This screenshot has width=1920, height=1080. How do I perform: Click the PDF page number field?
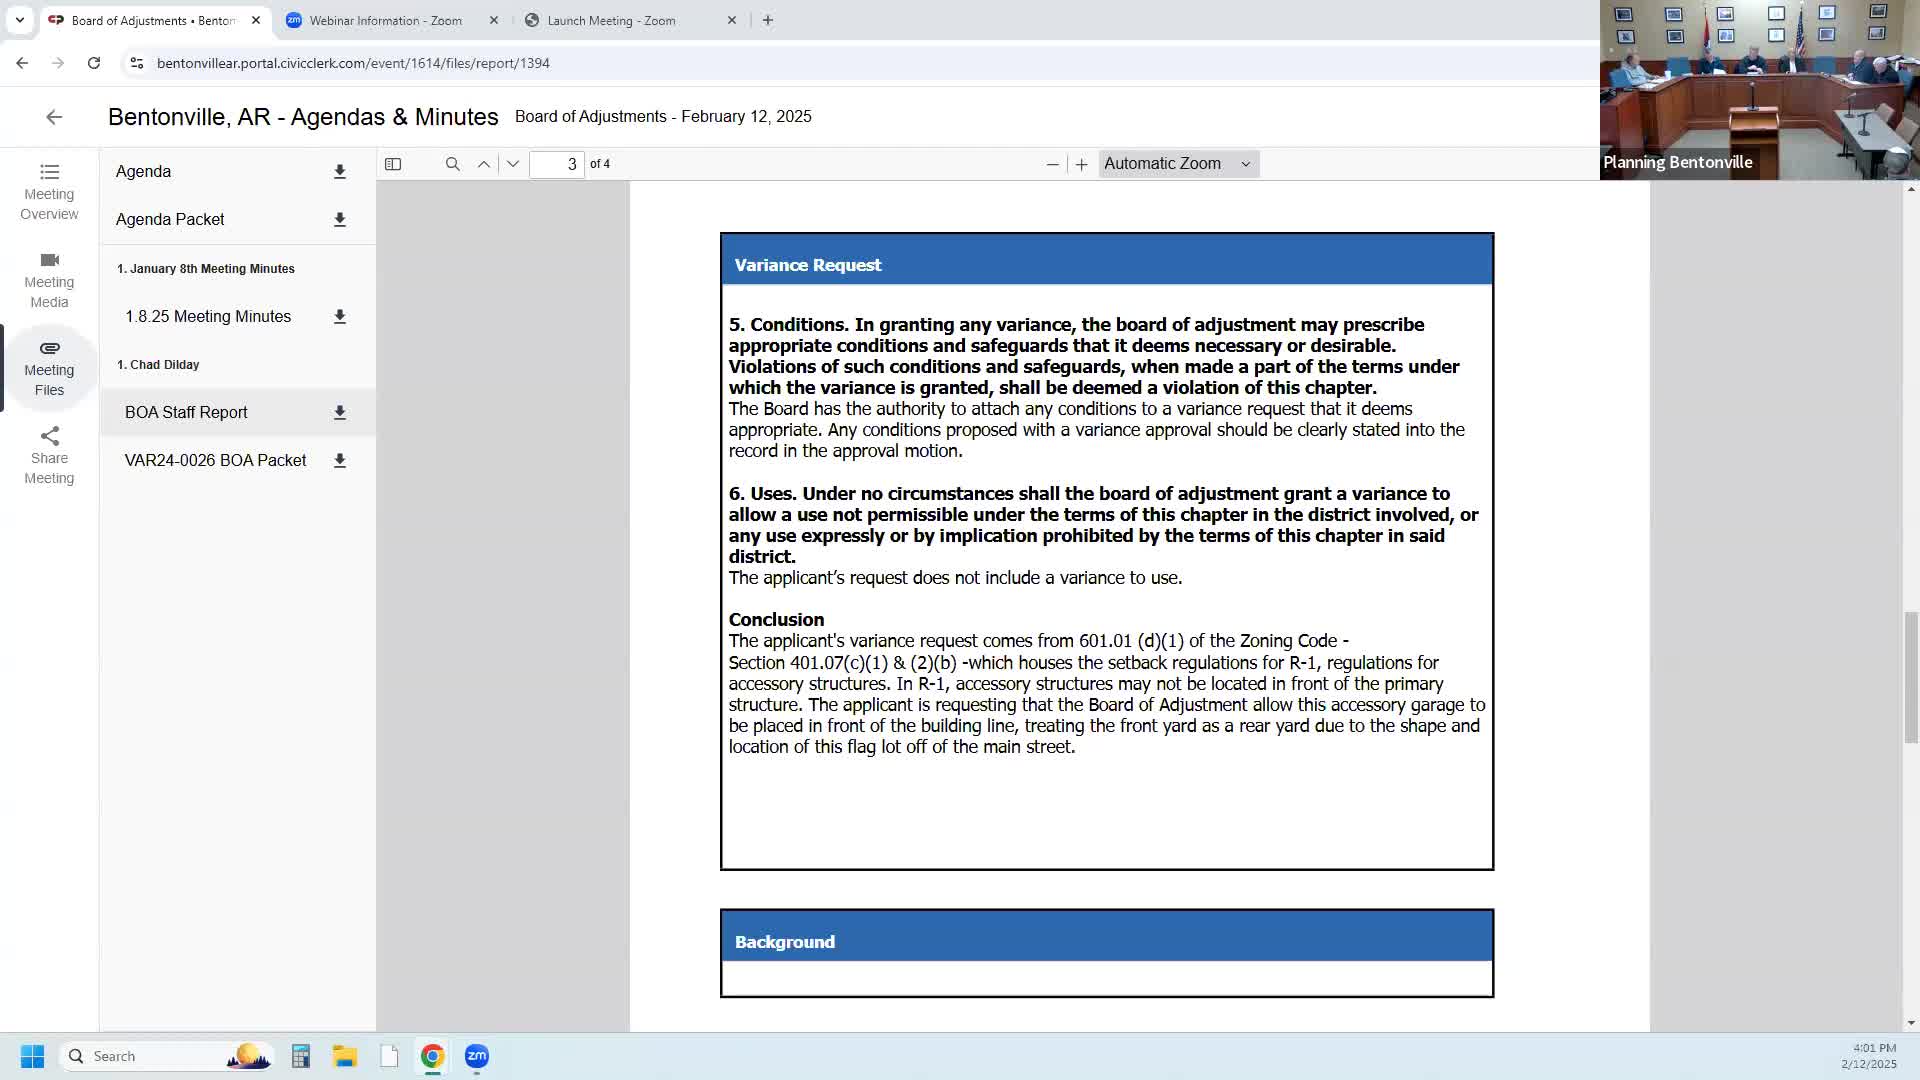pos(557,164)
